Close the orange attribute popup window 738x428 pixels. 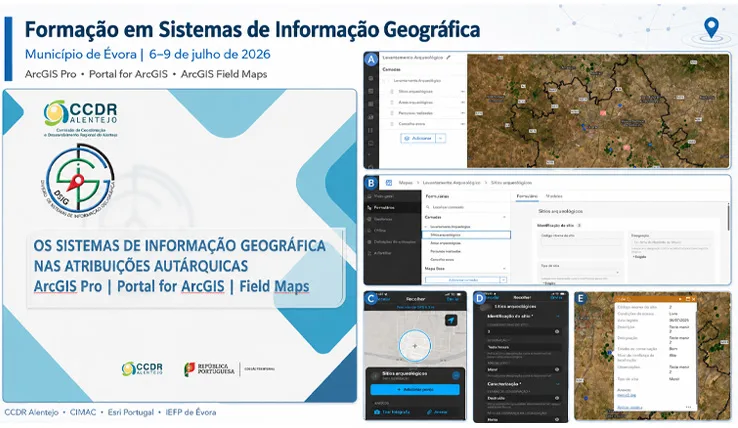[693, 299]
